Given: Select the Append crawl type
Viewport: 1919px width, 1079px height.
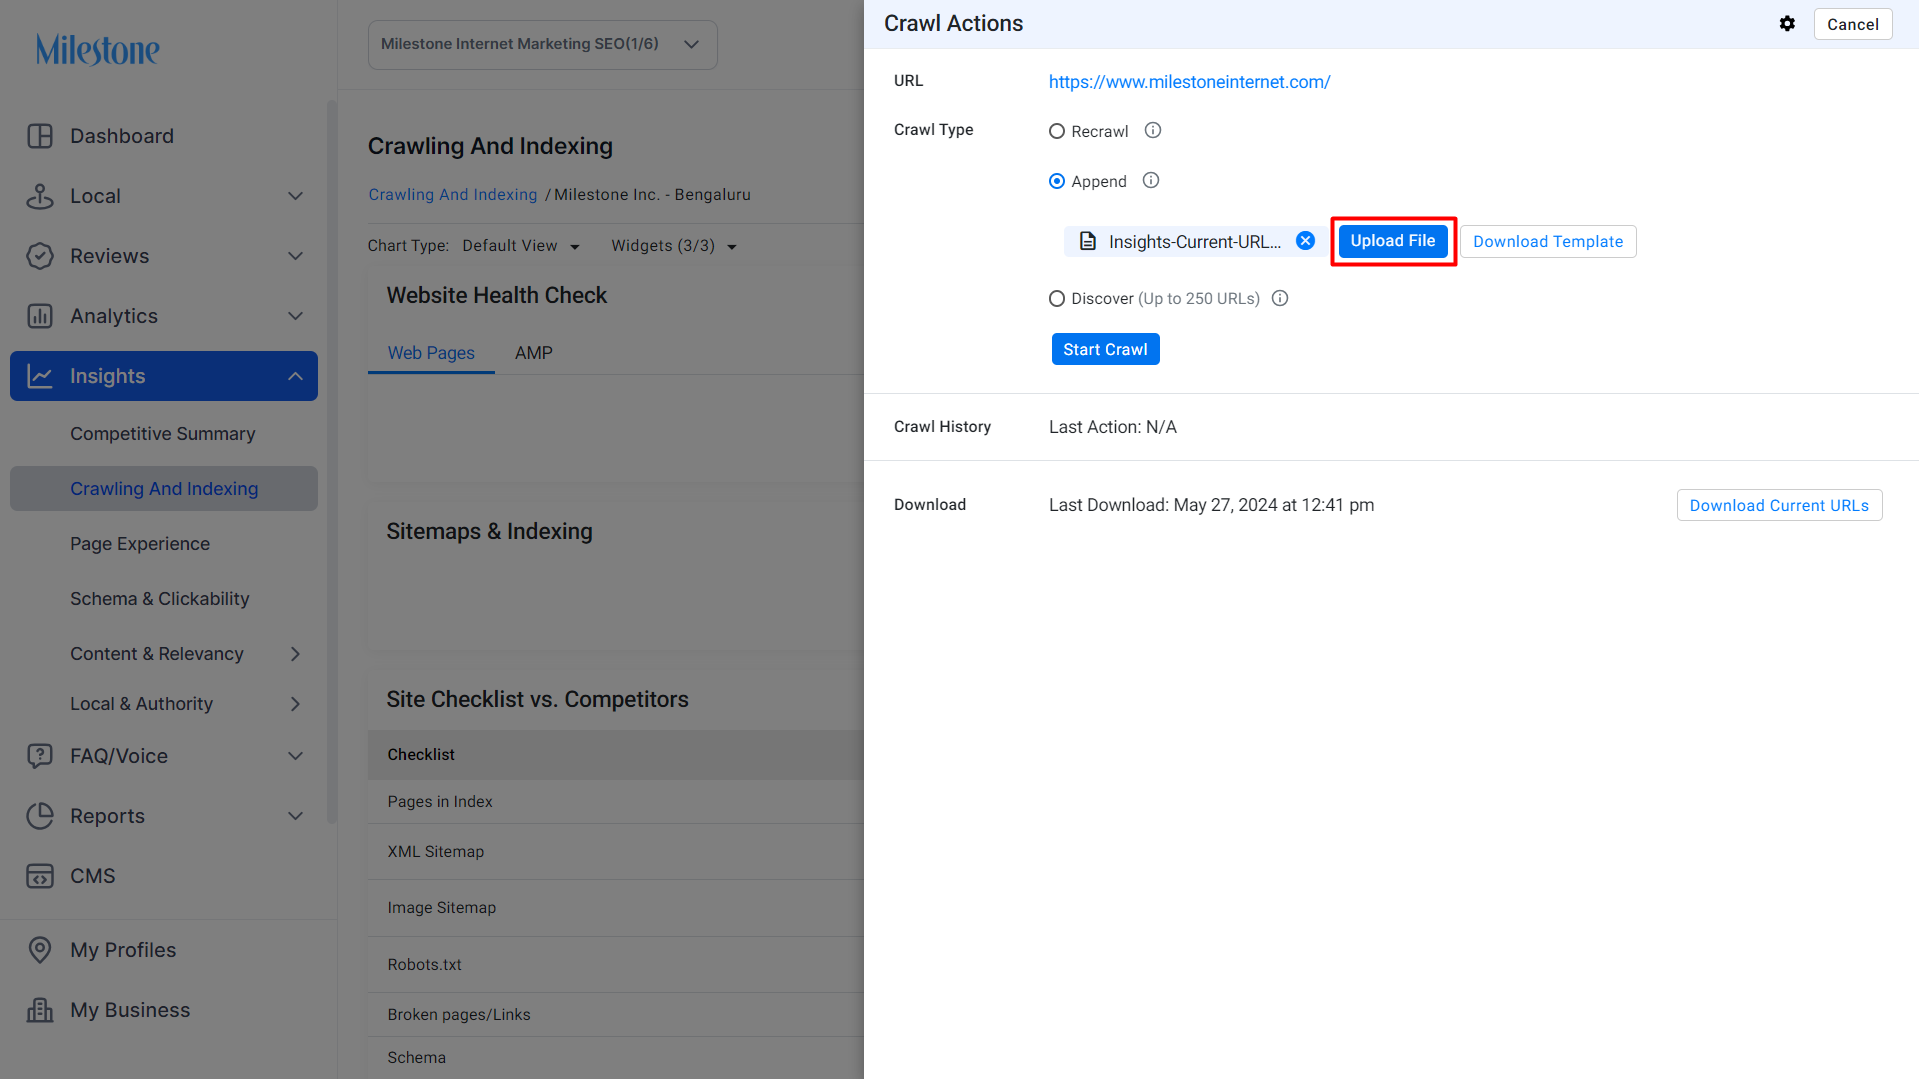Looking at the screenshot, I should tap(1057, 181).
